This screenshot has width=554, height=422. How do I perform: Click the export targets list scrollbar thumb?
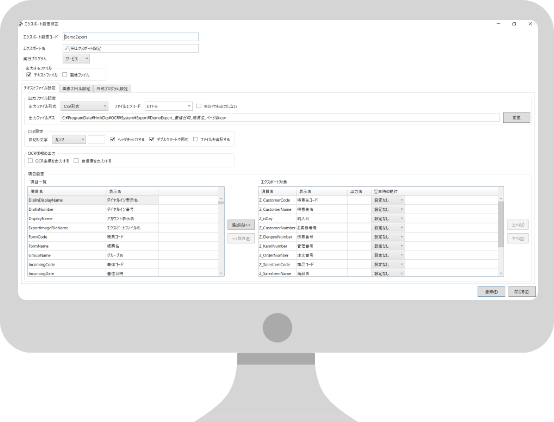coord(501,224)
